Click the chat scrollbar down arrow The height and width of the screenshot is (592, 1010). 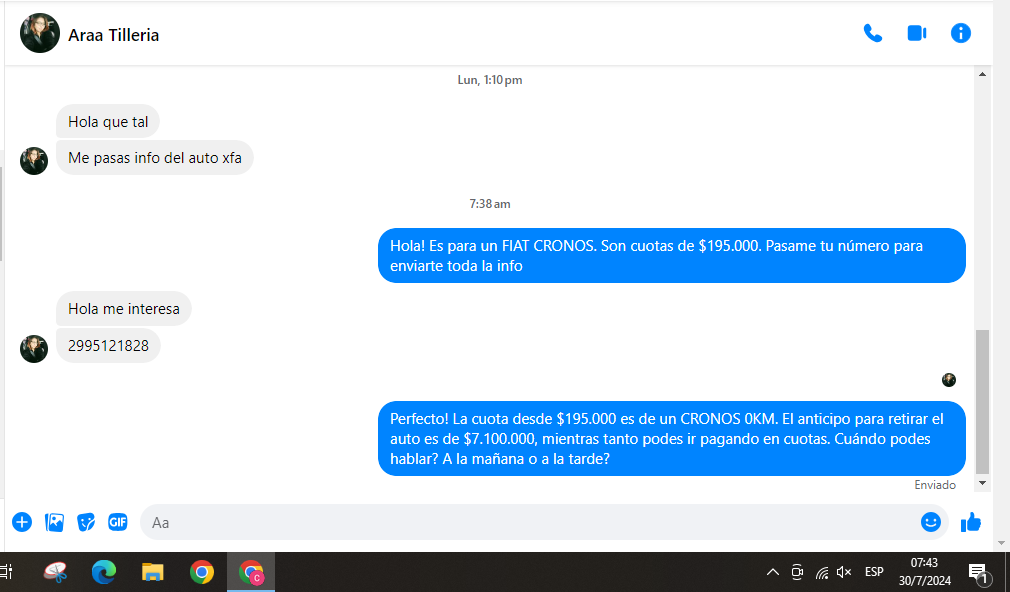point(982,483)
